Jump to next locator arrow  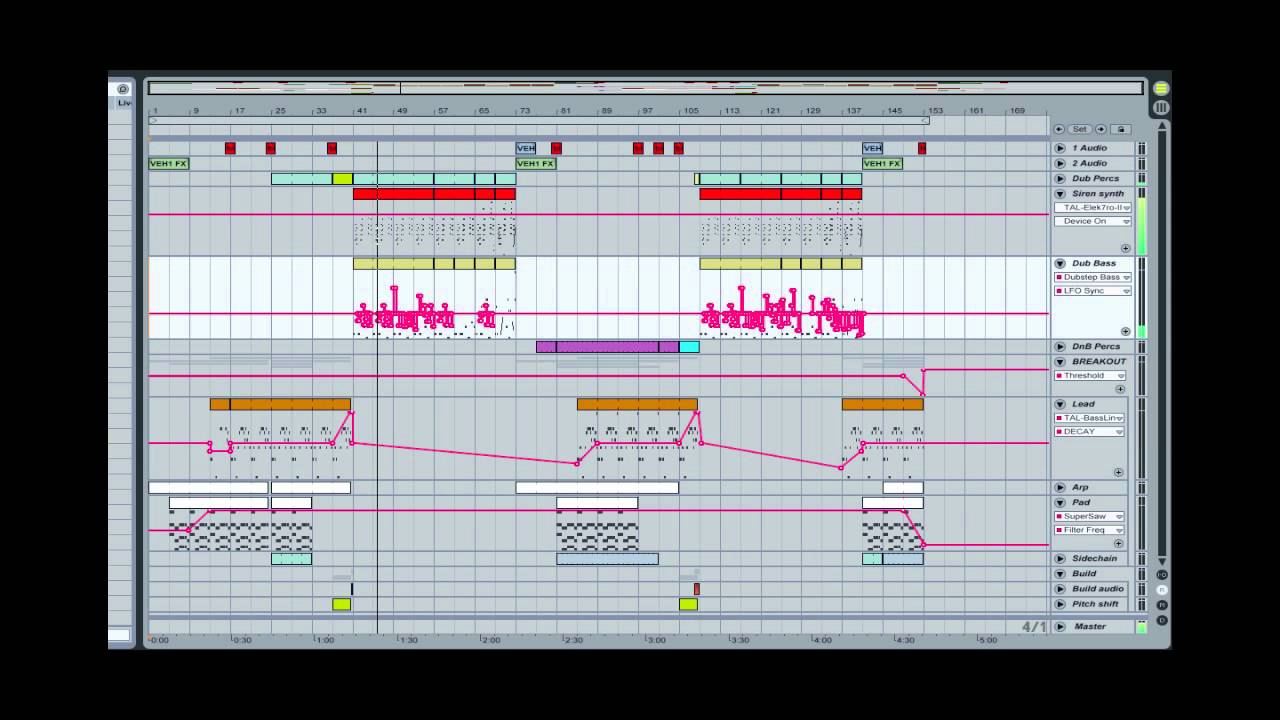click(1101, 129)
